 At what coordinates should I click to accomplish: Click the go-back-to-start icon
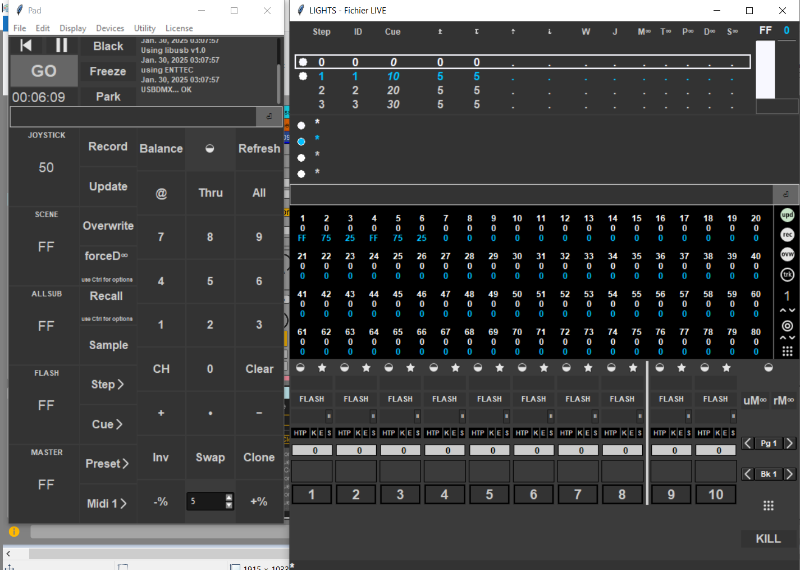click(26, 45)
